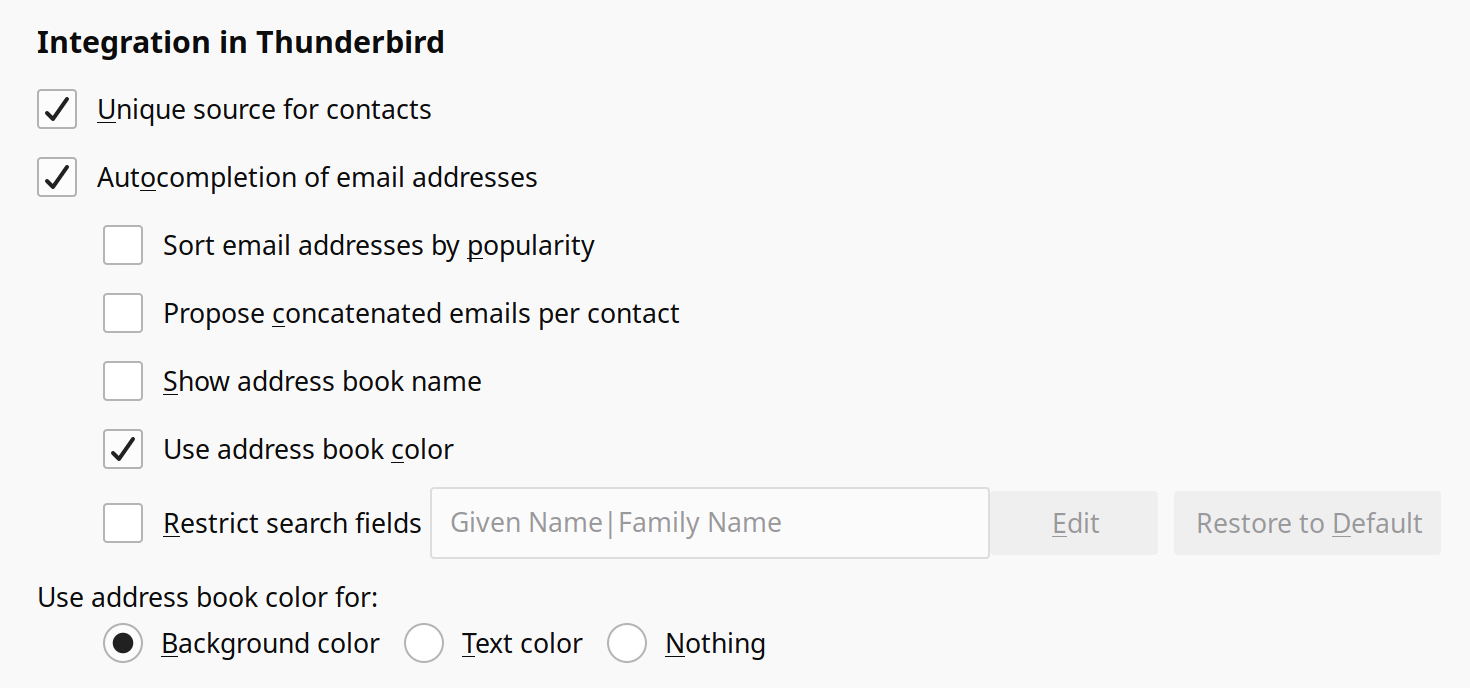Choose the Text color radio option
The height and width of the screenshot is (688, 1470).
[424, 643]
